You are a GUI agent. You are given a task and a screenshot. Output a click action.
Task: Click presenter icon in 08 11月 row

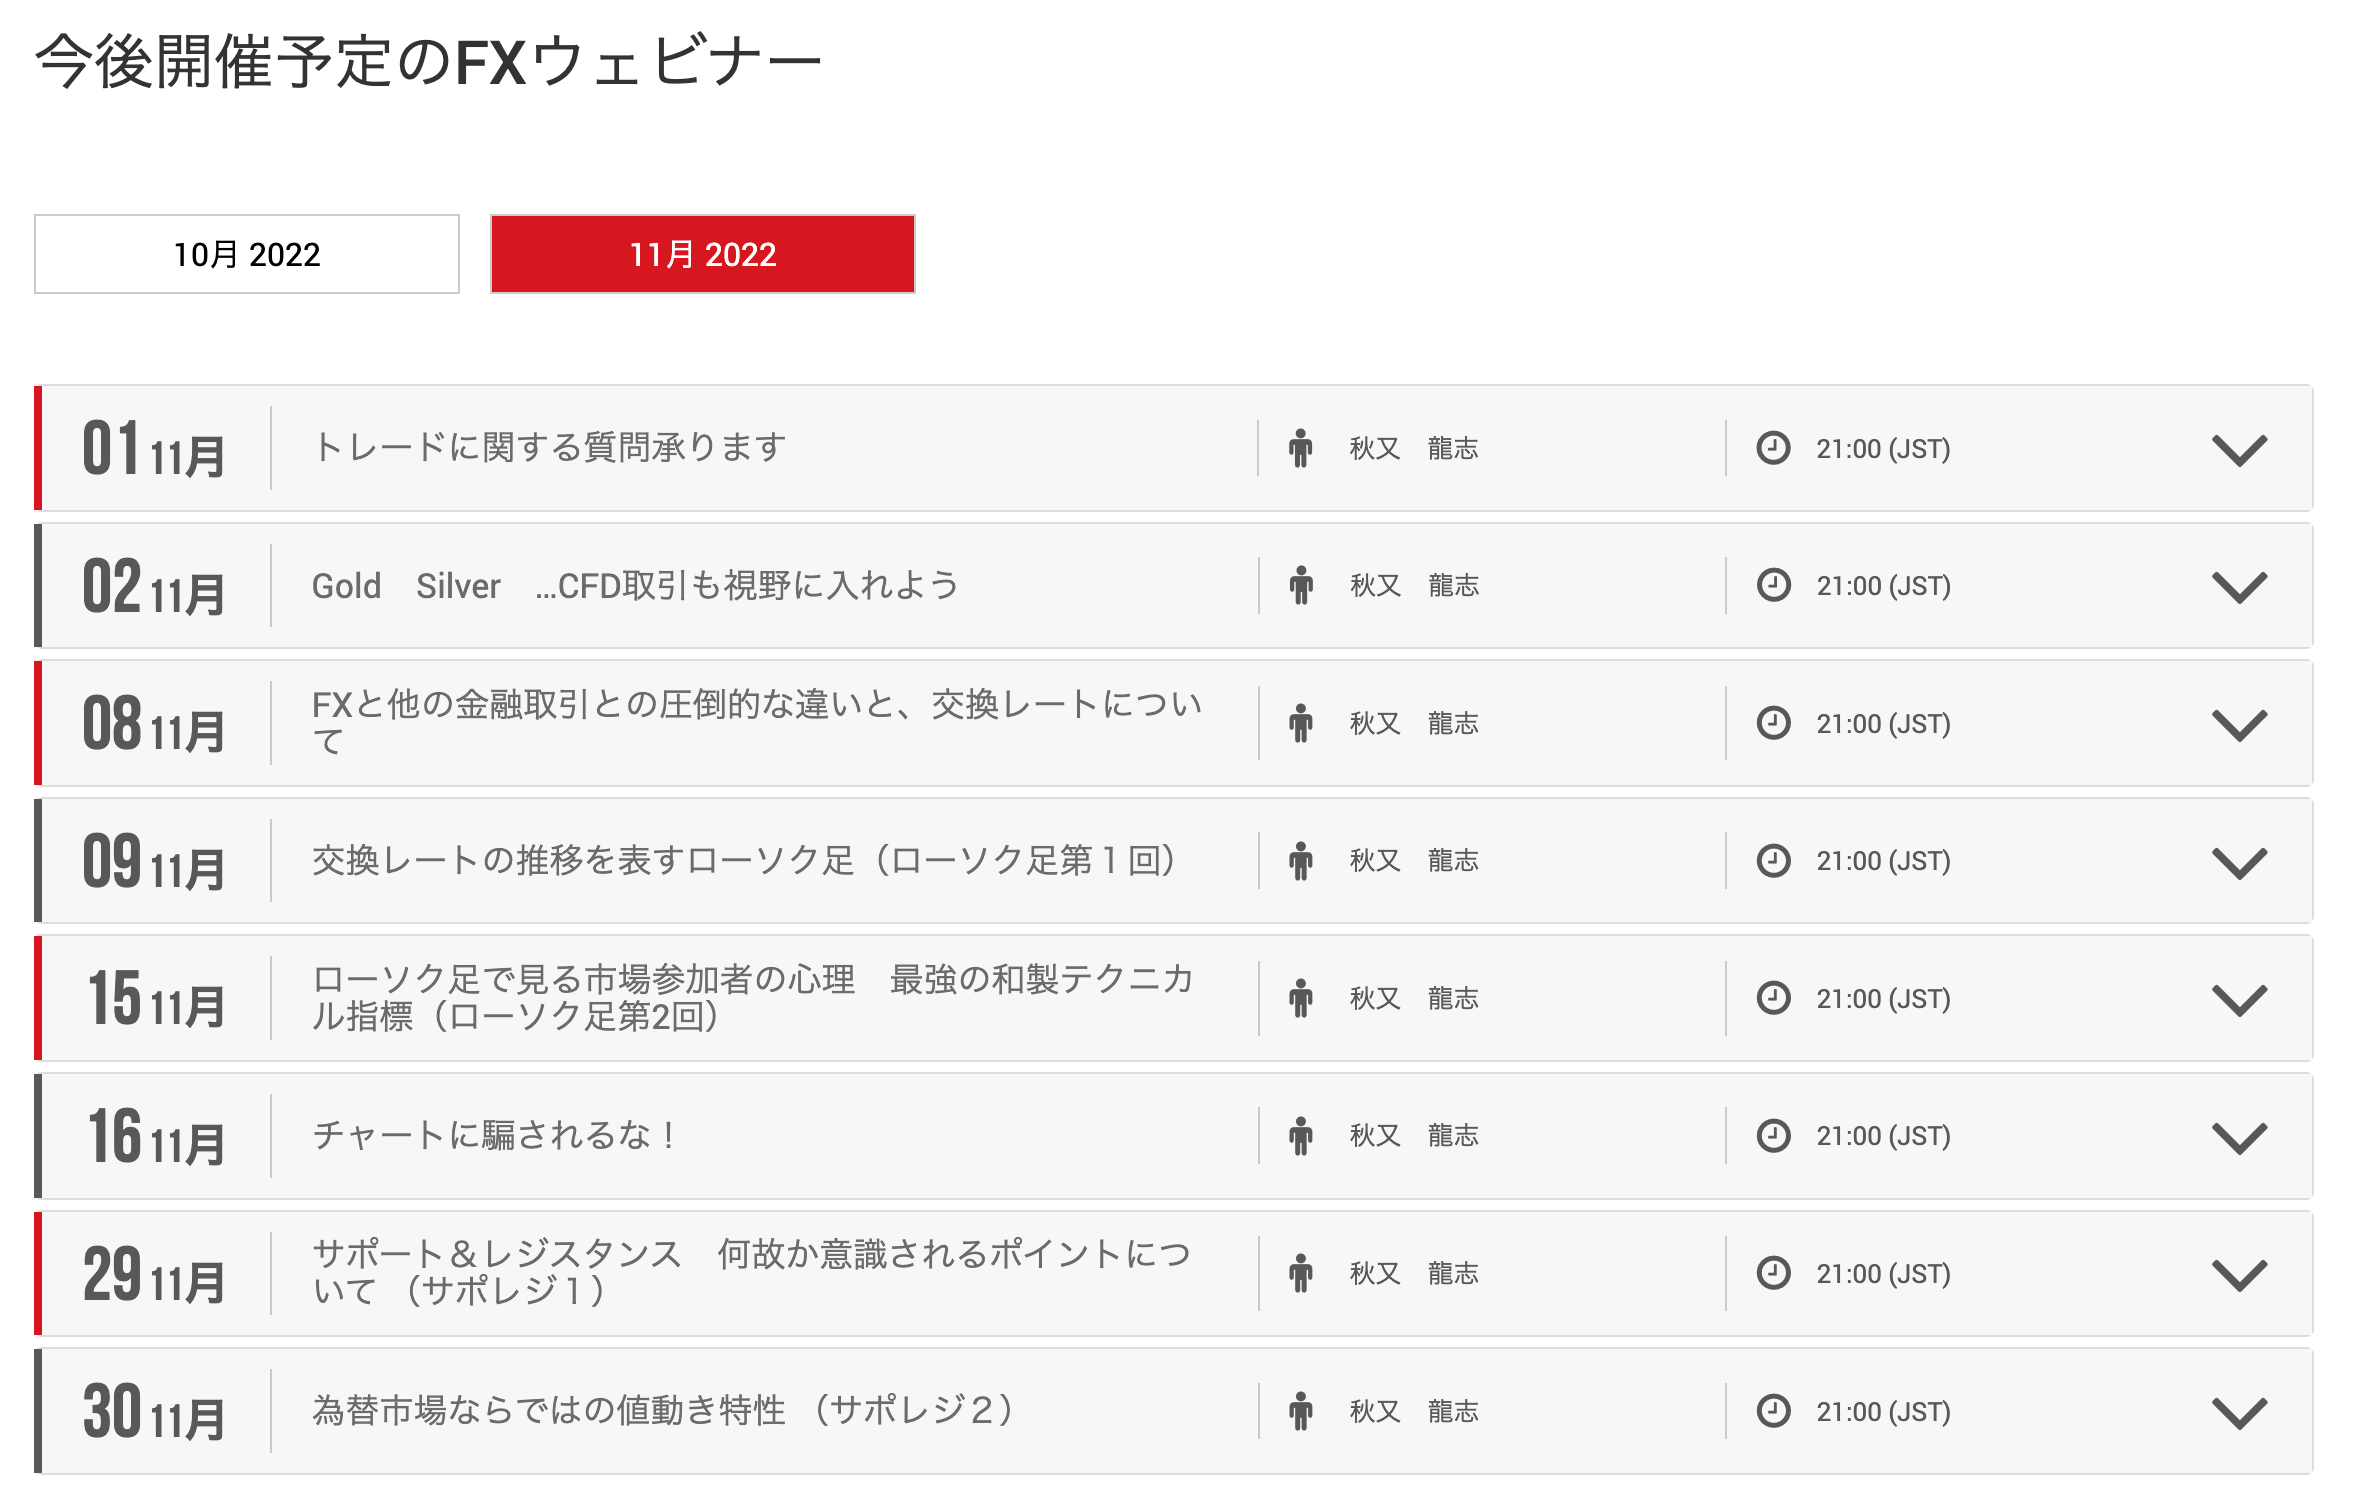point(1300,723)
